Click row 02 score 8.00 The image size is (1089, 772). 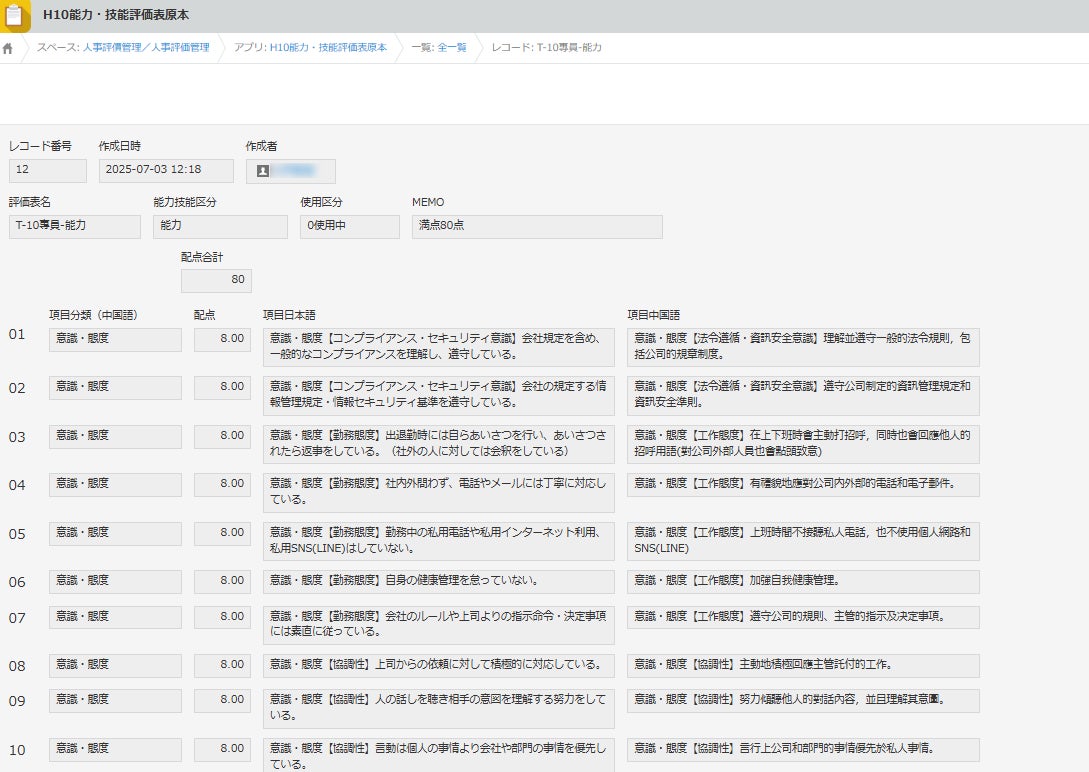click(222, 388)
